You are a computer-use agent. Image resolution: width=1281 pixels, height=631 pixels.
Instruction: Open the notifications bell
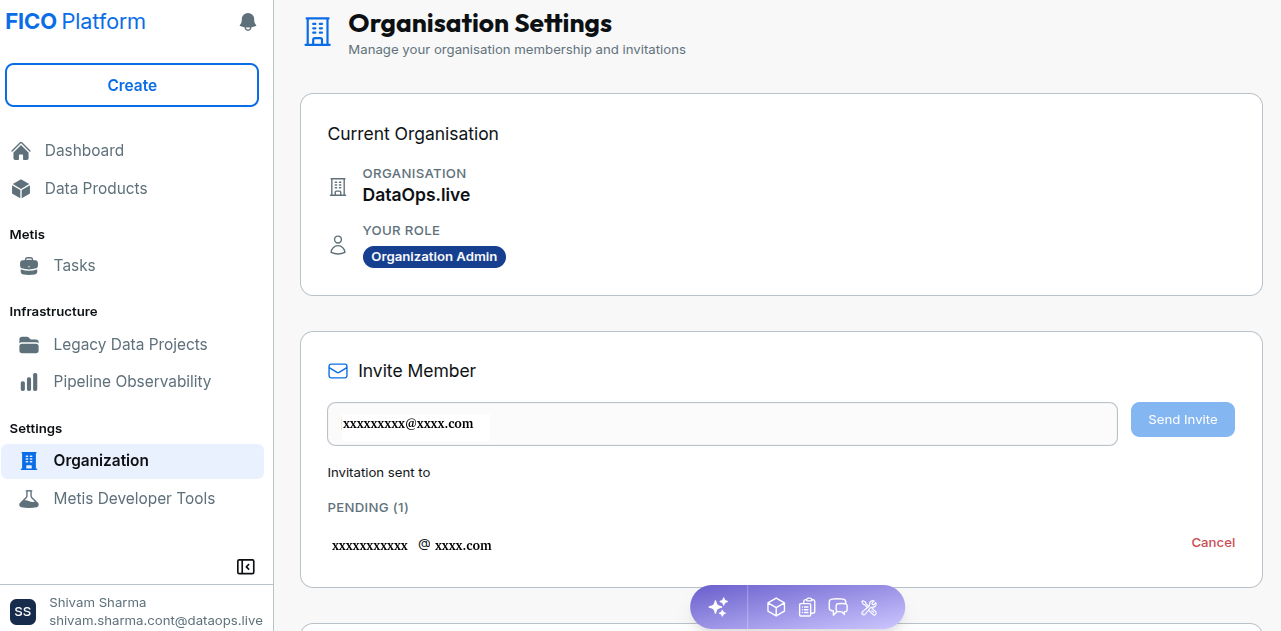tap(248, 22)
